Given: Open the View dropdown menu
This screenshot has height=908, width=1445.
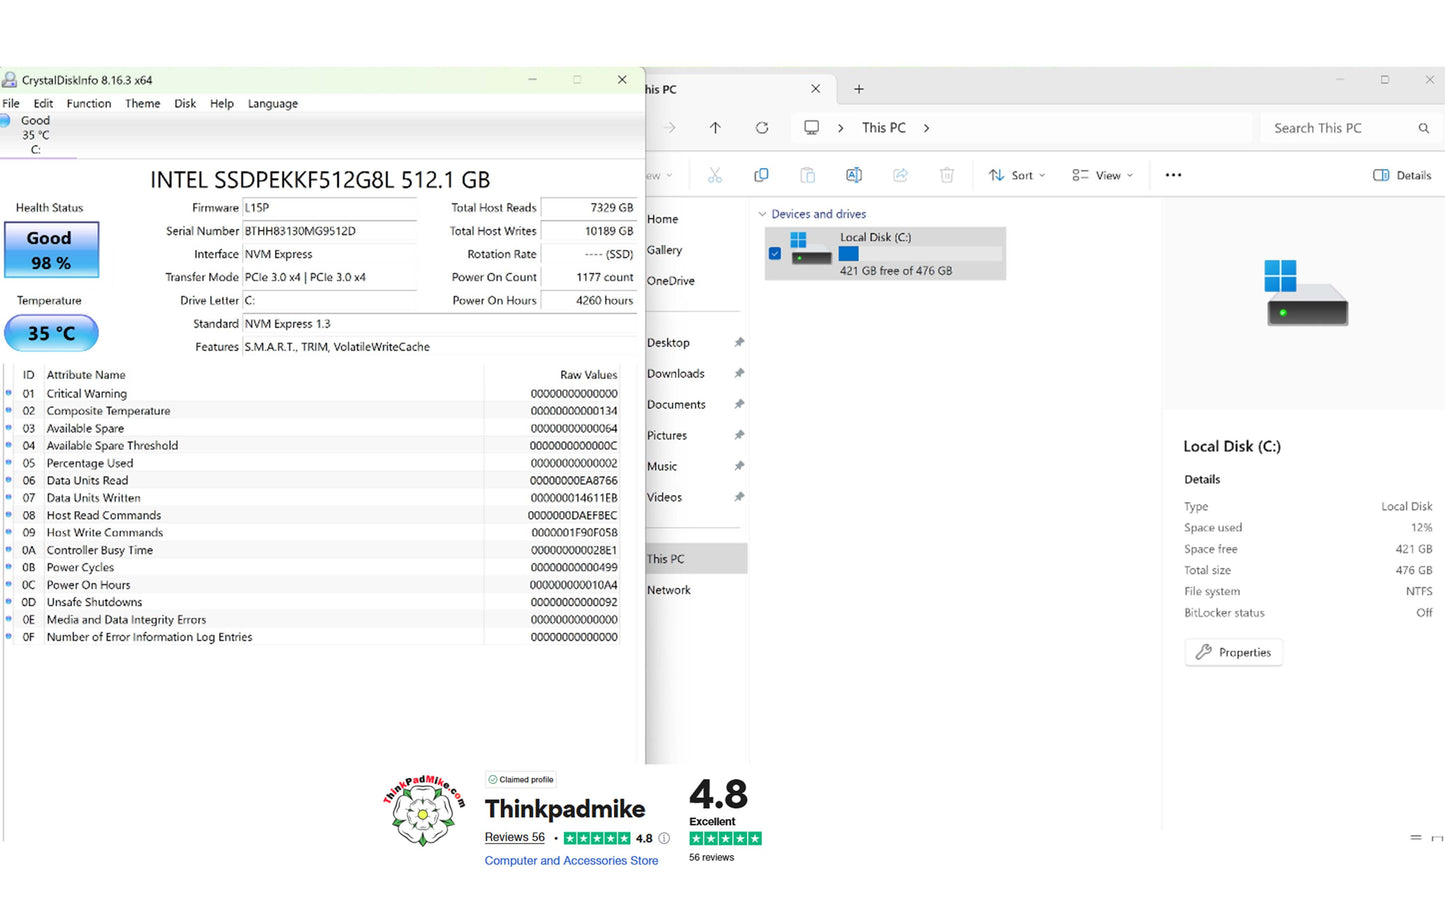Looking at the screenshot, I should click(1102, 175).
